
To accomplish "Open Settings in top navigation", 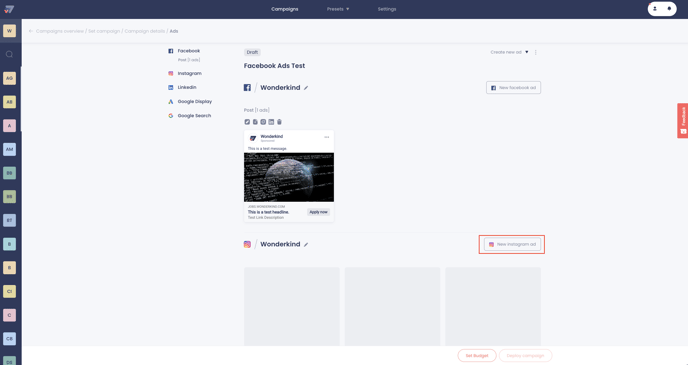I will click(387, 9).
